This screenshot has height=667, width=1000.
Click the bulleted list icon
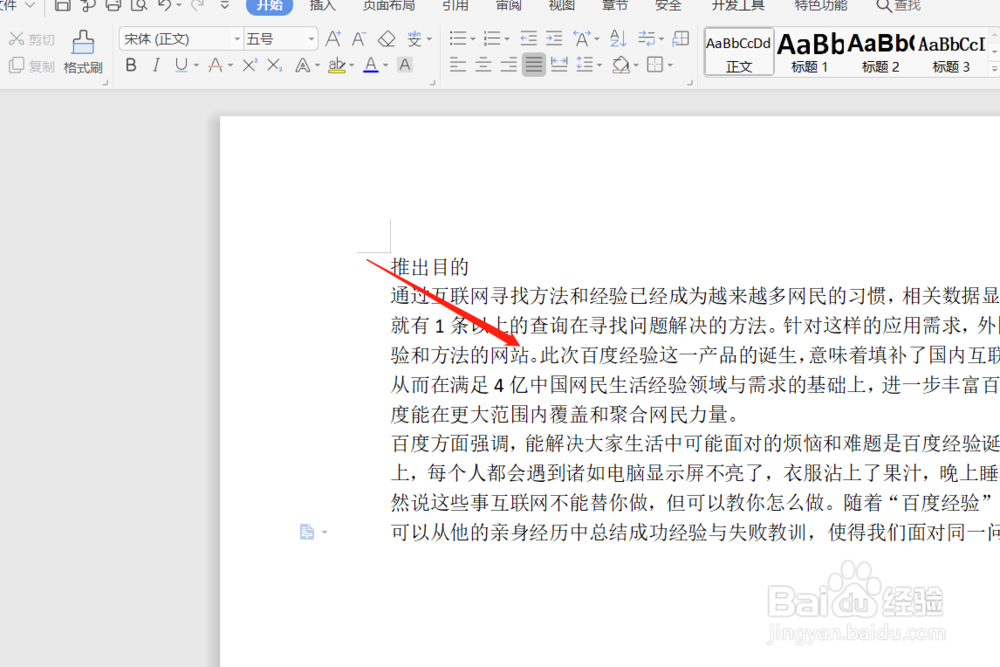click(x=458, y=39)
